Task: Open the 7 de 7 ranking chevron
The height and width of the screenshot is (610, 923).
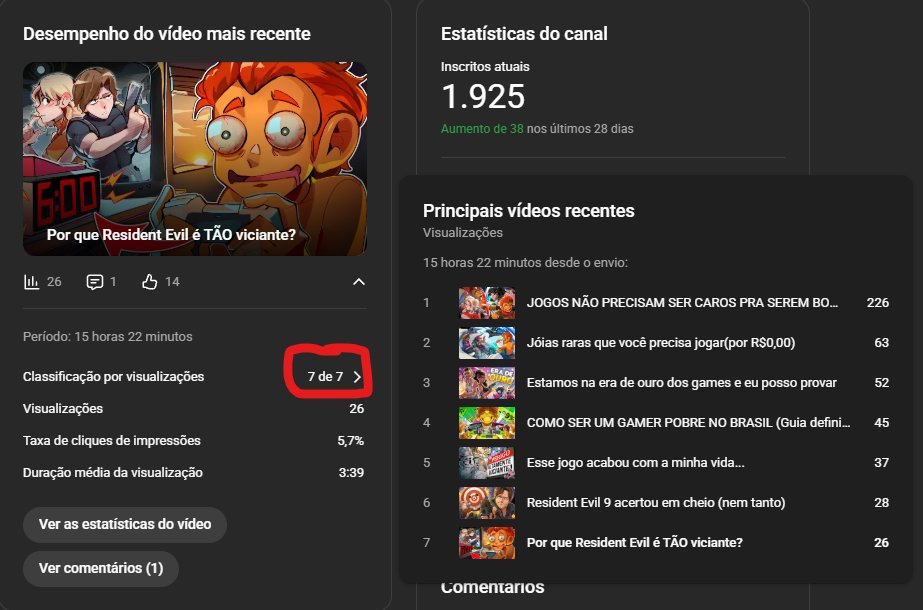Action: 357,377
